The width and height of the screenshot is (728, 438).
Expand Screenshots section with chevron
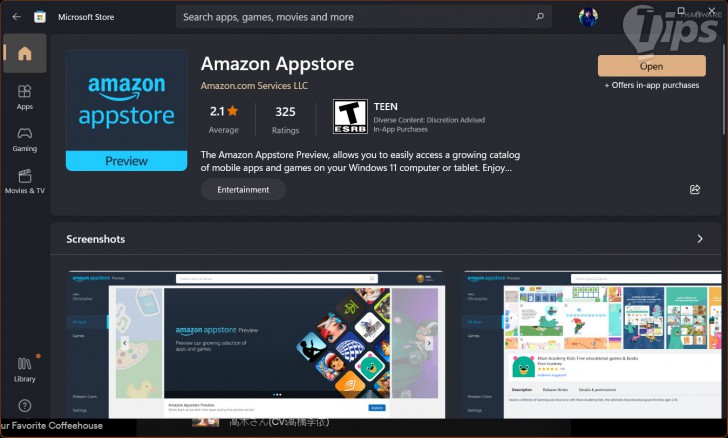pyautogui.click(x=700, y=239)
